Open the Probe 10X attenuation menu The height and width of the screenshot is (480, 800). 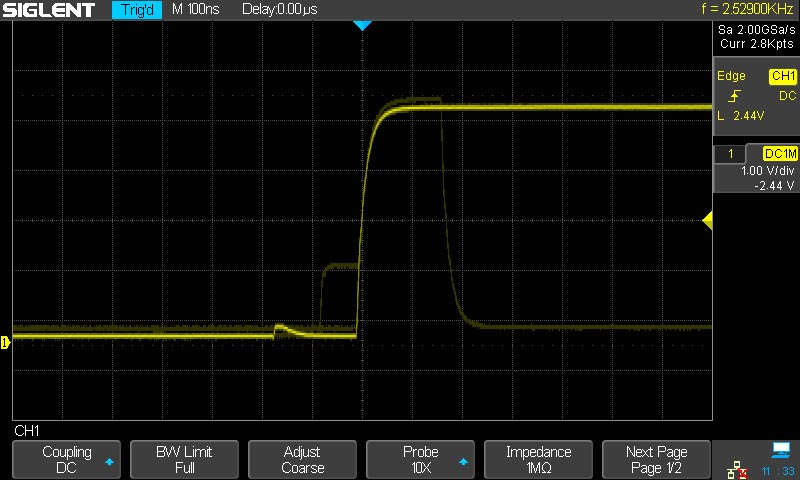click(420, 460)
